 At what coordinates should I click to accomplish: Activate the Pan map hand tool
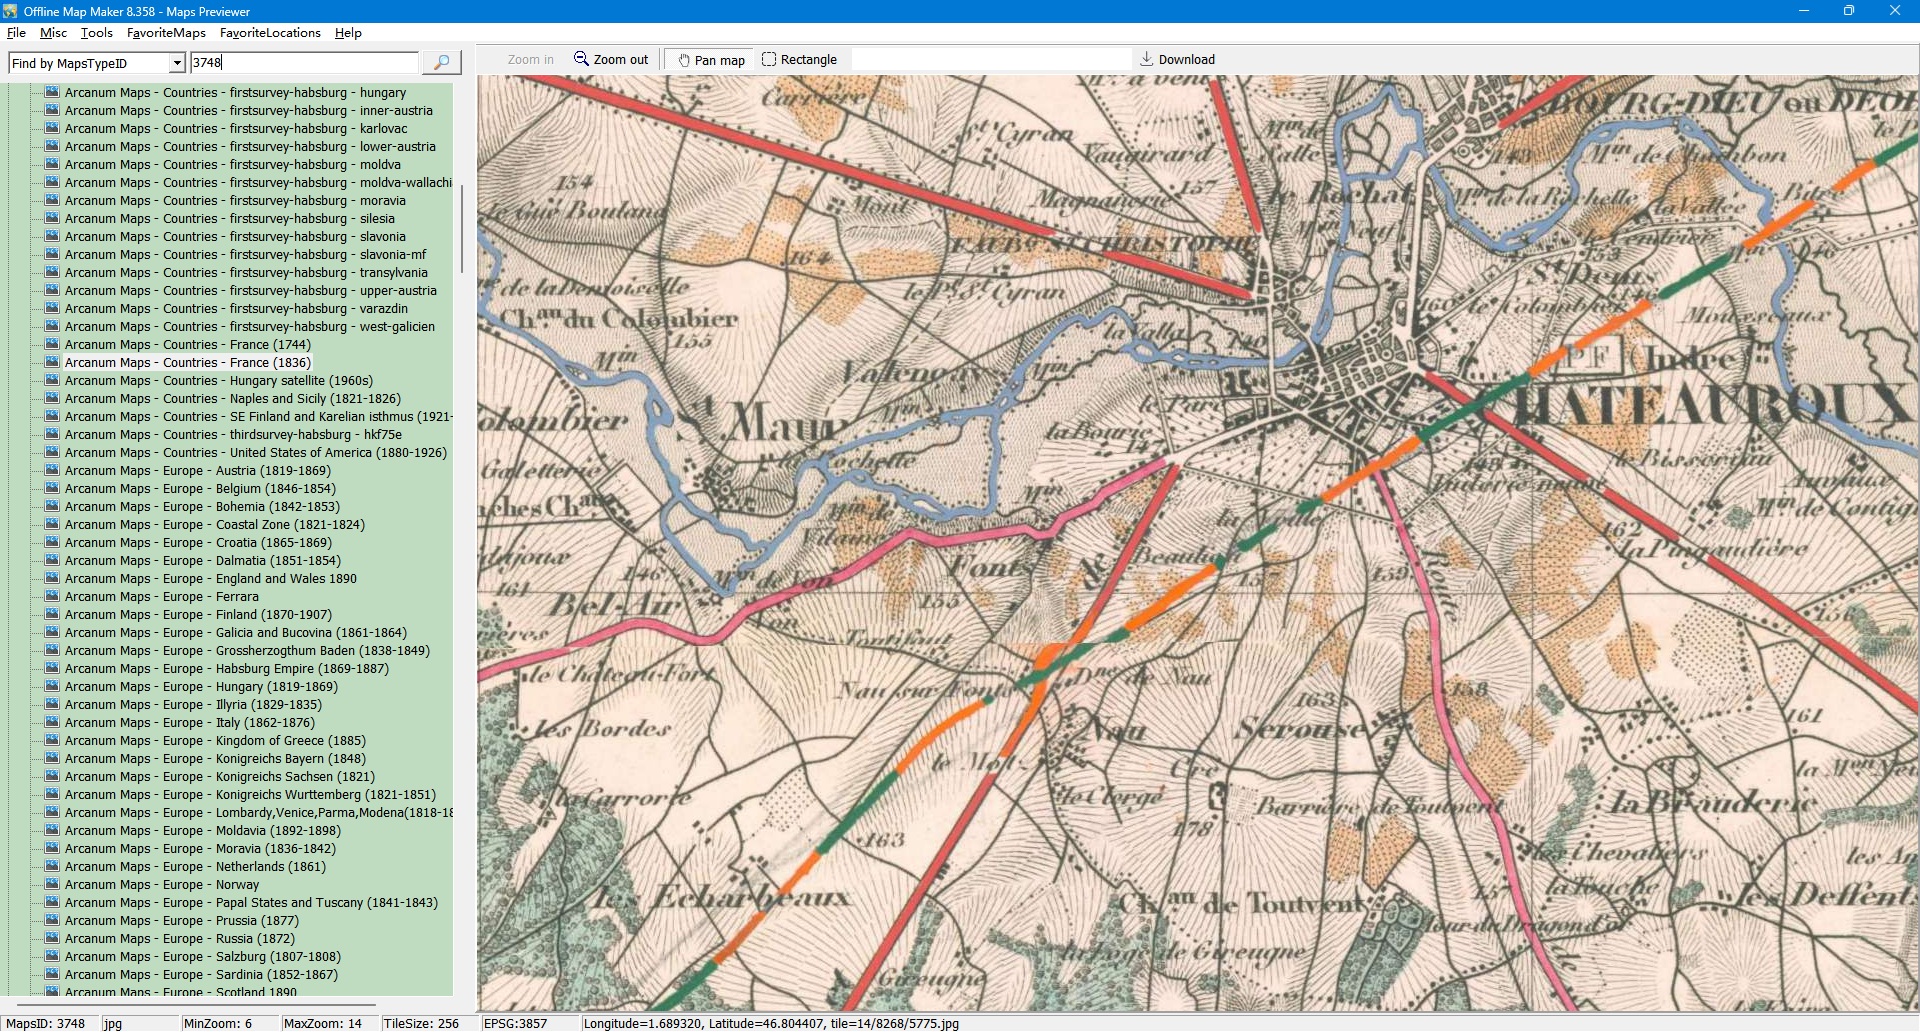(711, 60)
